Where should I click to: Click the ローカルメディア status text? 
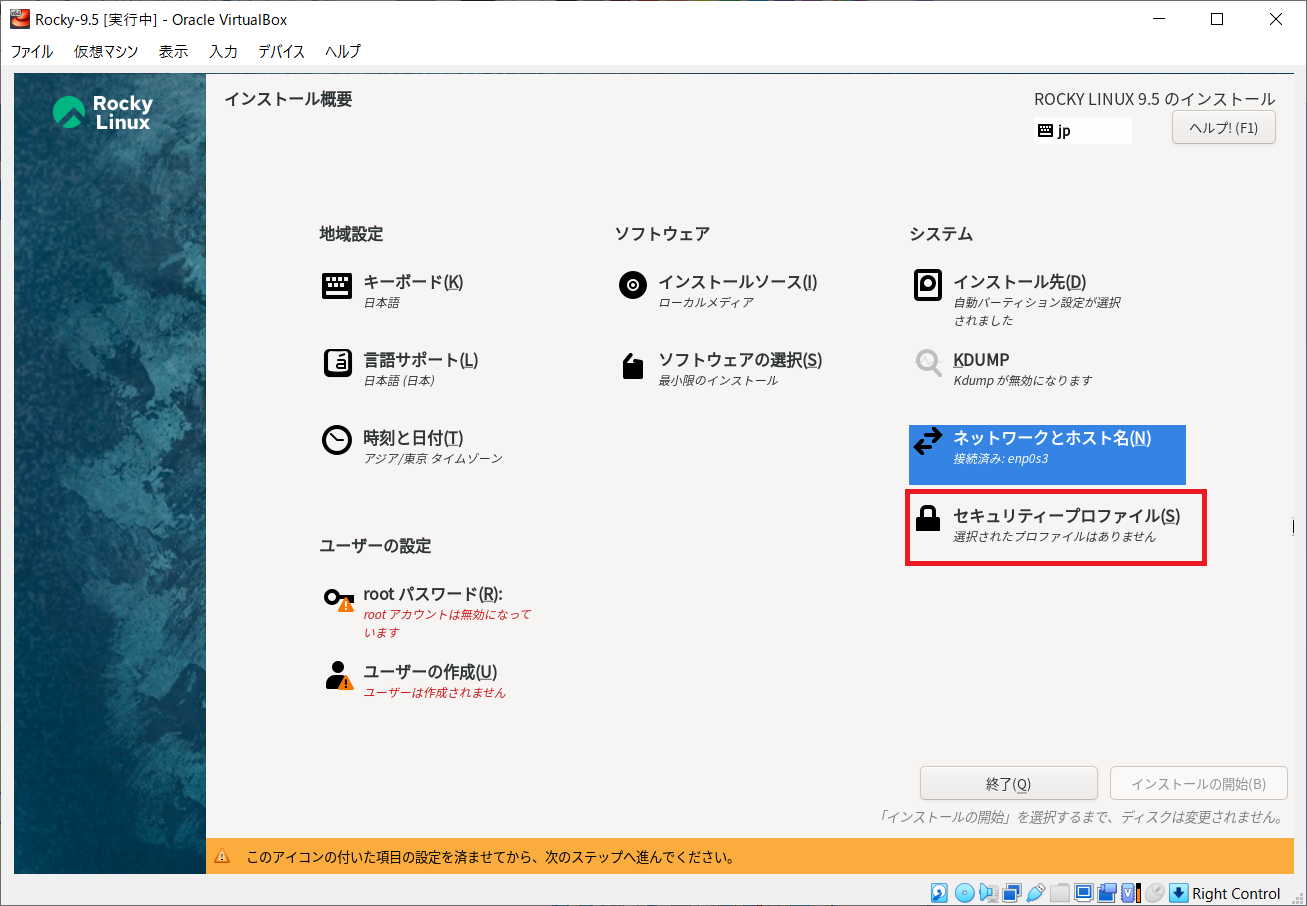706,303
